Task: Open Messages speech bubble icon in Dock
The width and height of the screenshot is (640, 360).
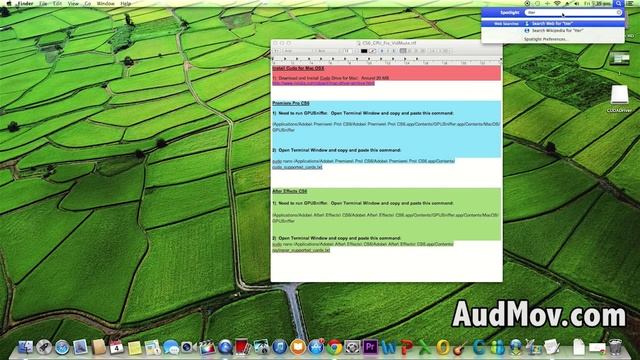Action: point(171,347)
